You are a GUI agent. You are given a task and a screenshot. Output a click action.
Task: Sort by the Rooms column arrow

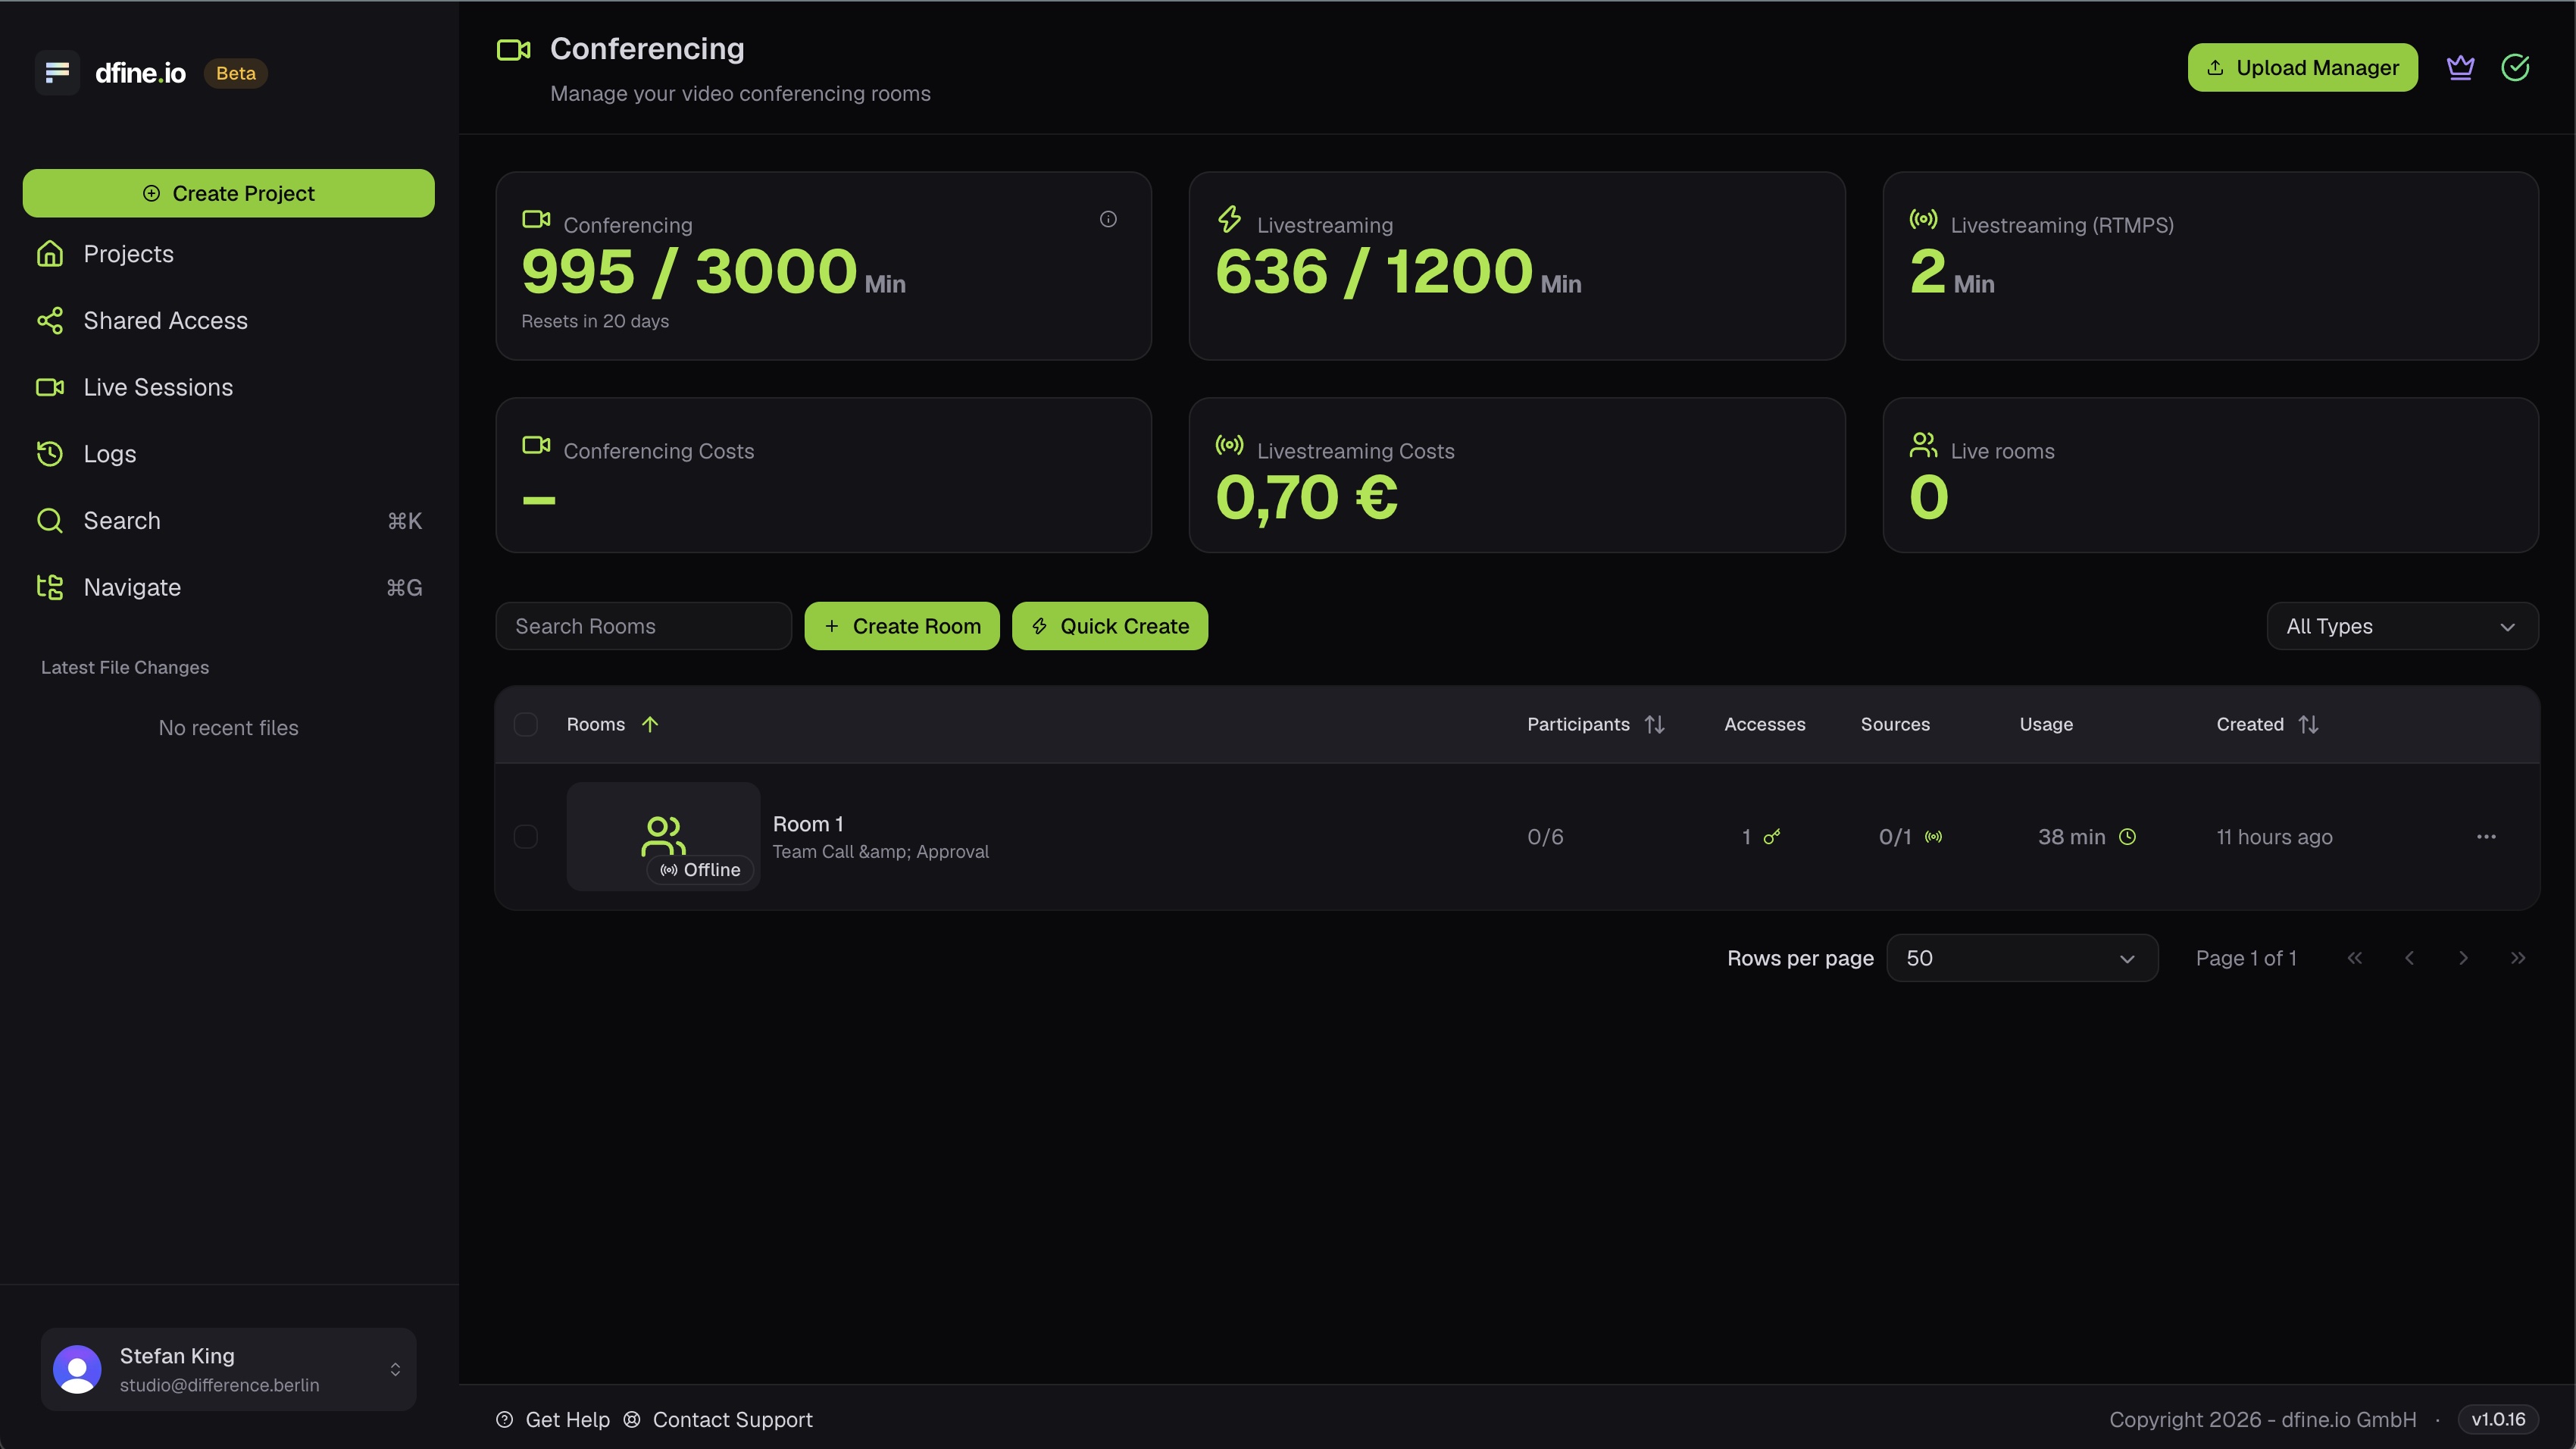pyautogui.click(x=650, y=724)
